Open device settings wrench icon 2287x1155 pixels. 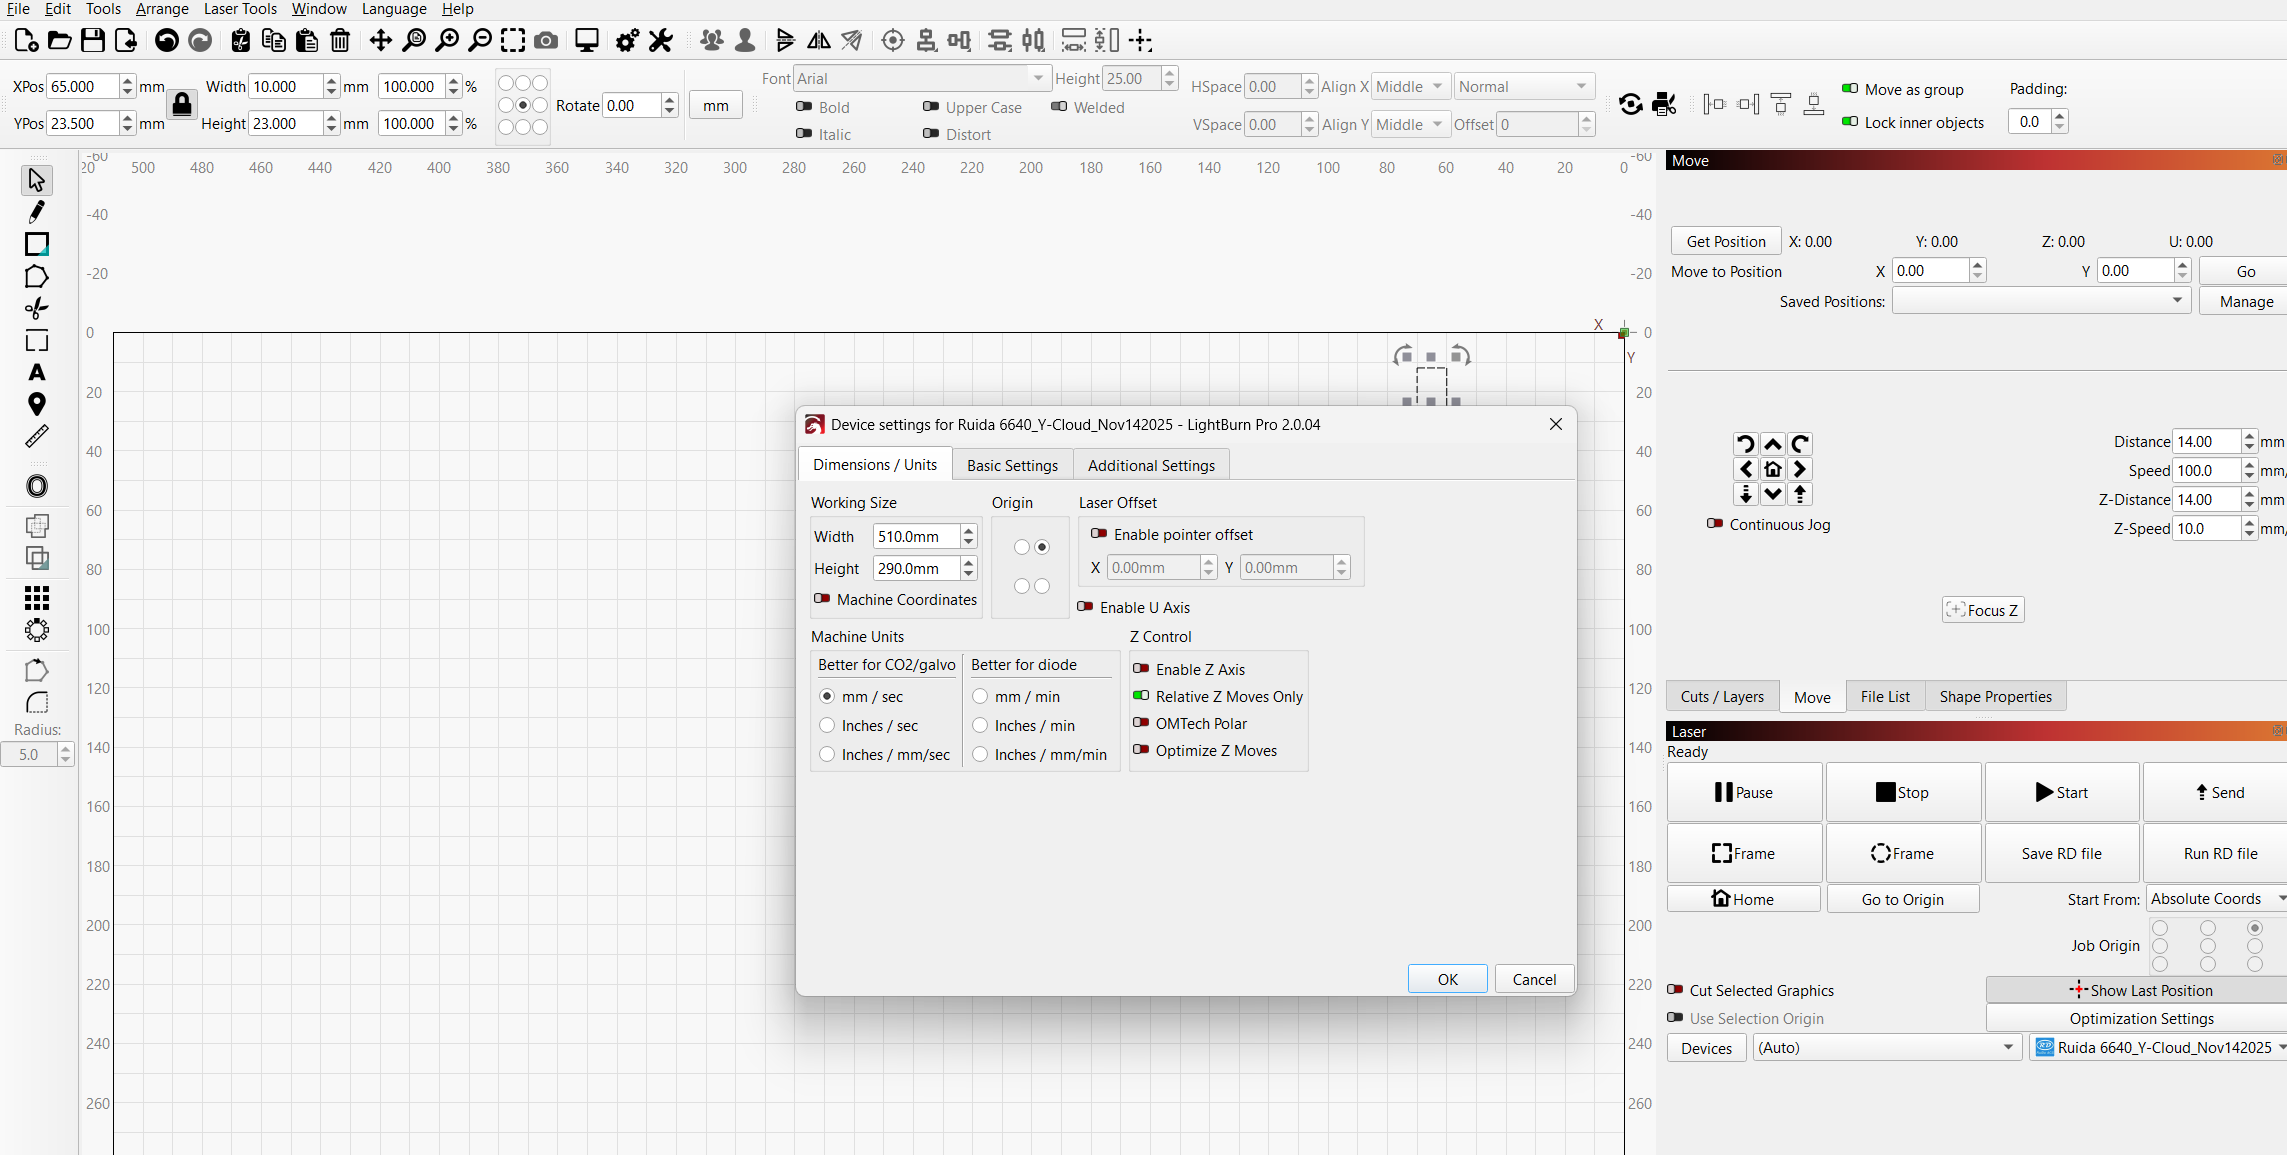[661, 41]
